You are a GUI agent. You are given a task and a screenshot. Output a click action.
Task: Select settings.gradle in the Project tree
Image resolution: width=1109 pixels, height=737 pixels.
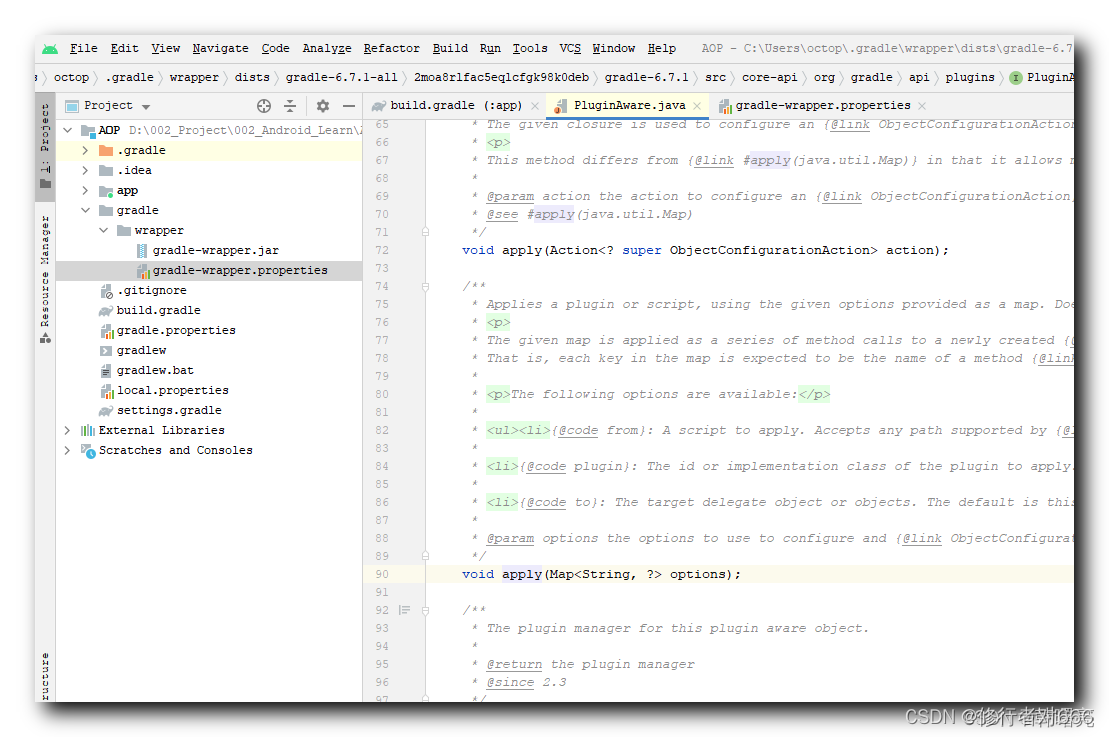(171, 410)
